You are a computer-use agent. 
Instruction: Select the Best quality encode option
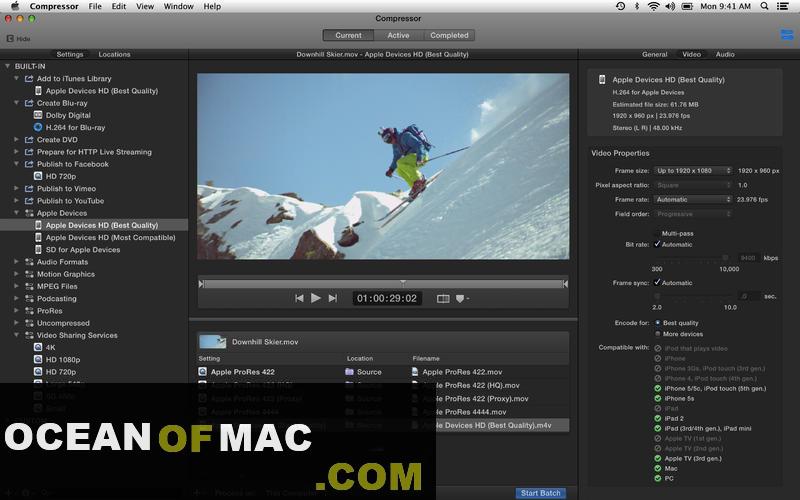point(658,323)
